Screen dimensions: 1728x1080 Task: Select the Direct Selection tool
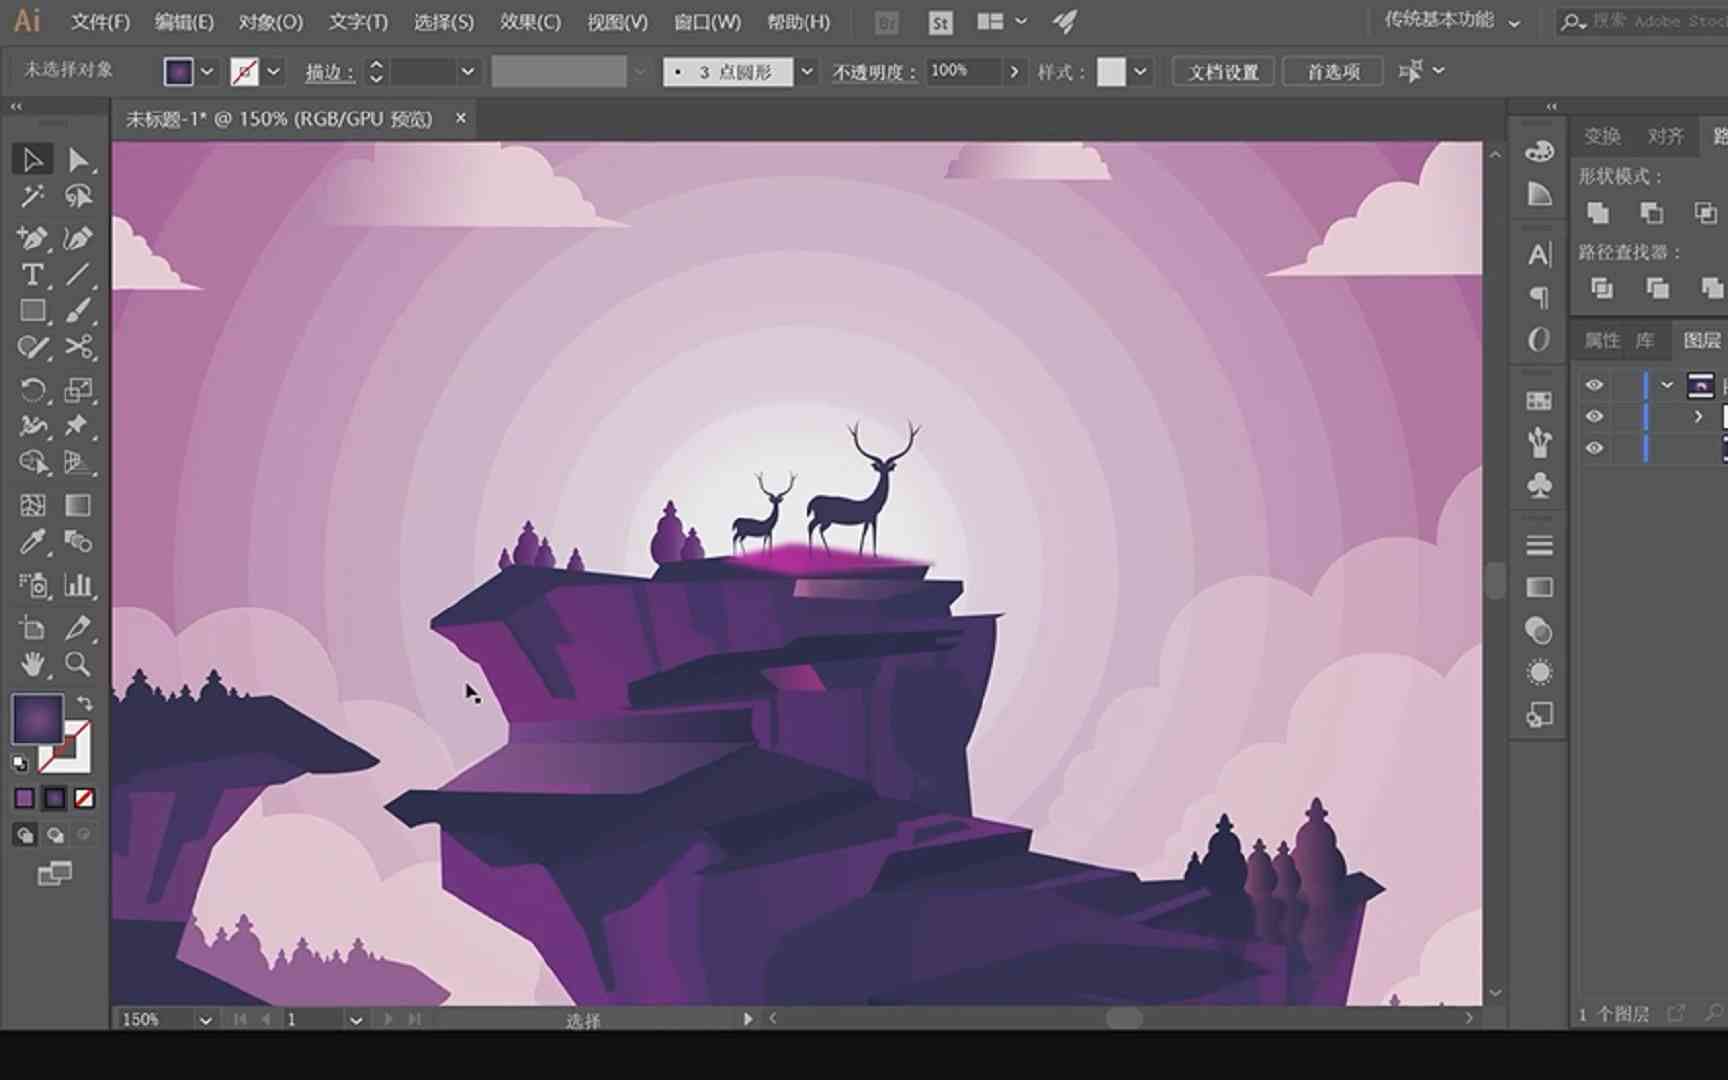[78, 160]
